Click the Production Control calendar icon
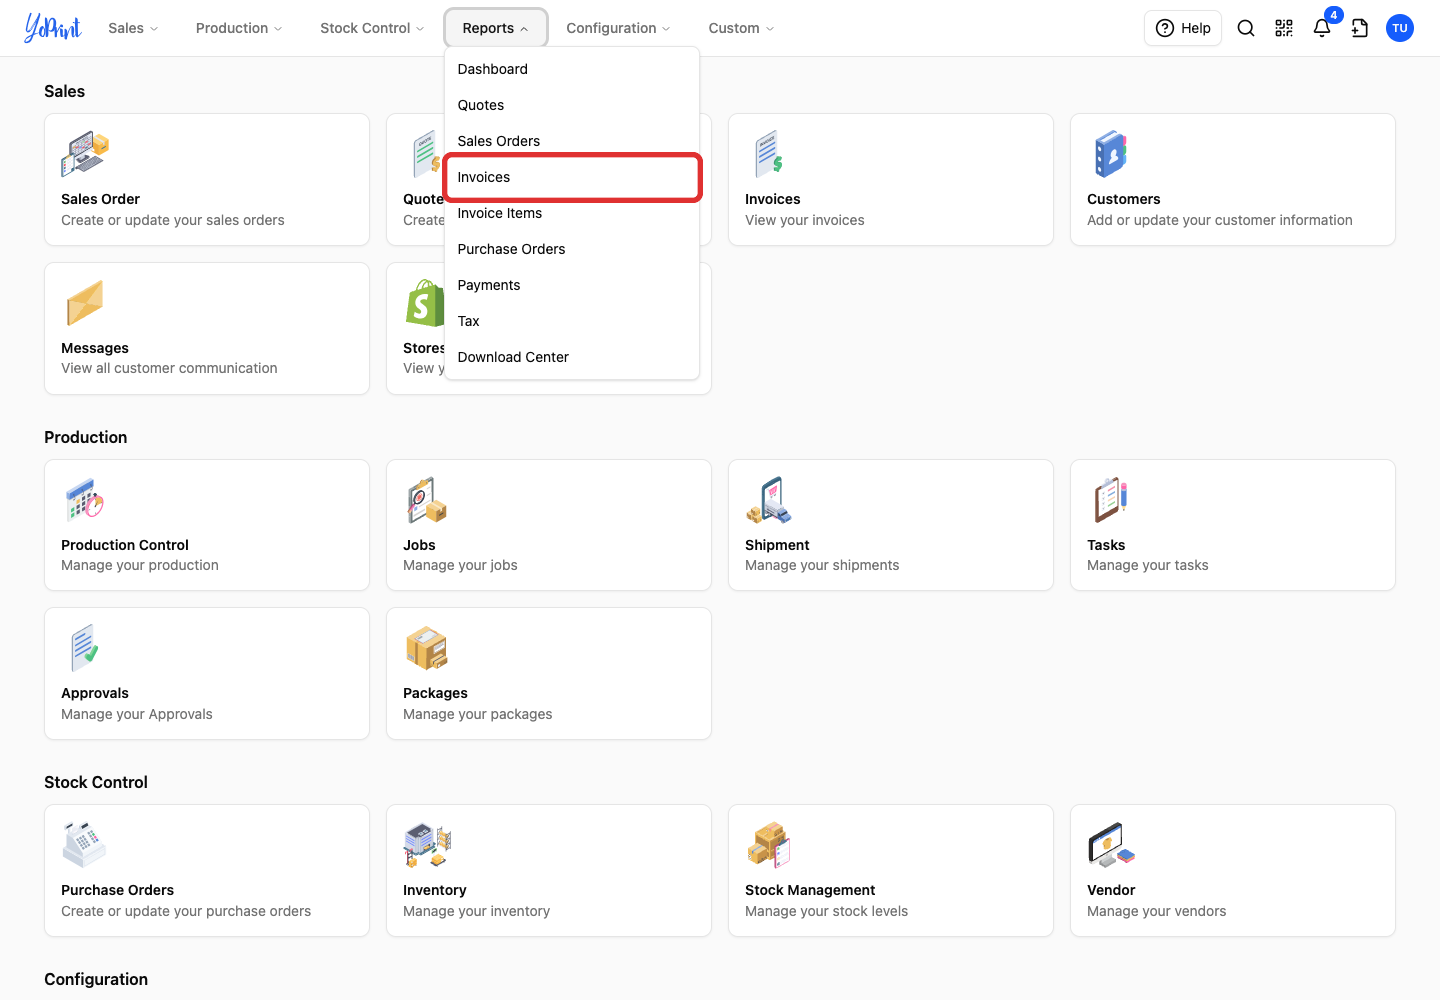This screenshot has width=1440, height=1000. [85, 500]
